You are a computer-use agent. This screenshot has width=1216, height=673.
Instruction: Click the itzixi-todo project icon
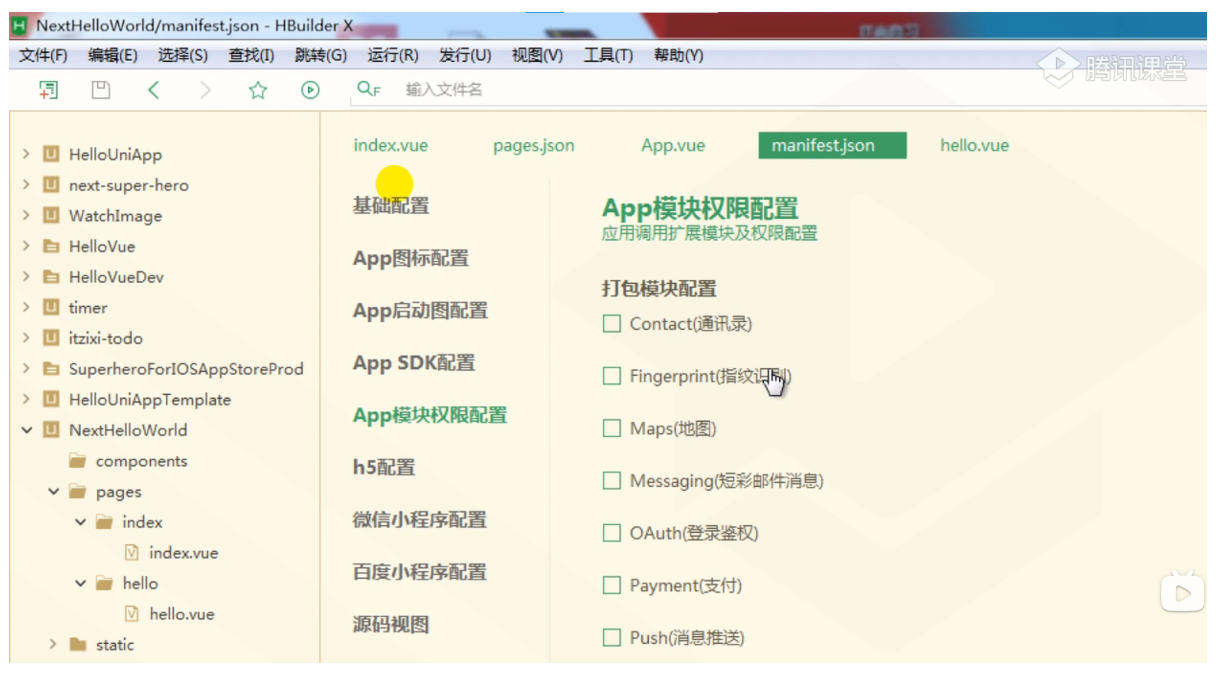coord(51,338)
